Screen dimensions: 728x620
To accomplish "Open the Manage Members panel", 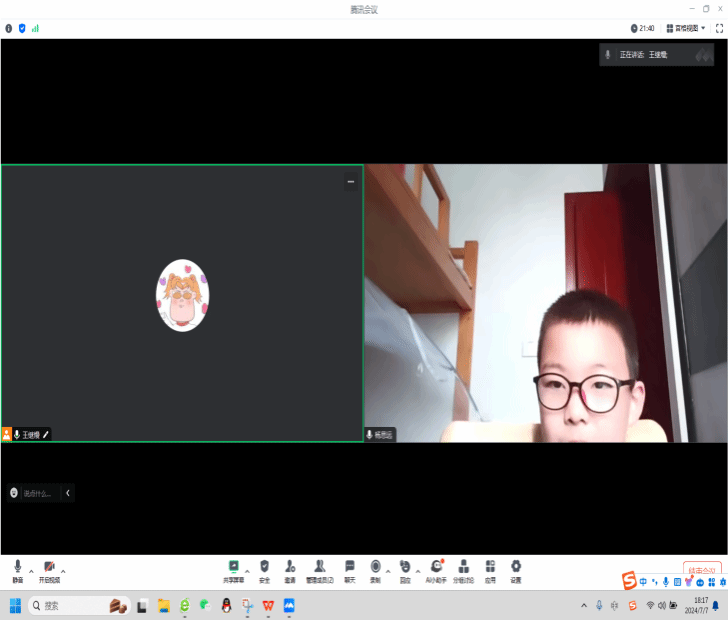I will tap(320, 569).
